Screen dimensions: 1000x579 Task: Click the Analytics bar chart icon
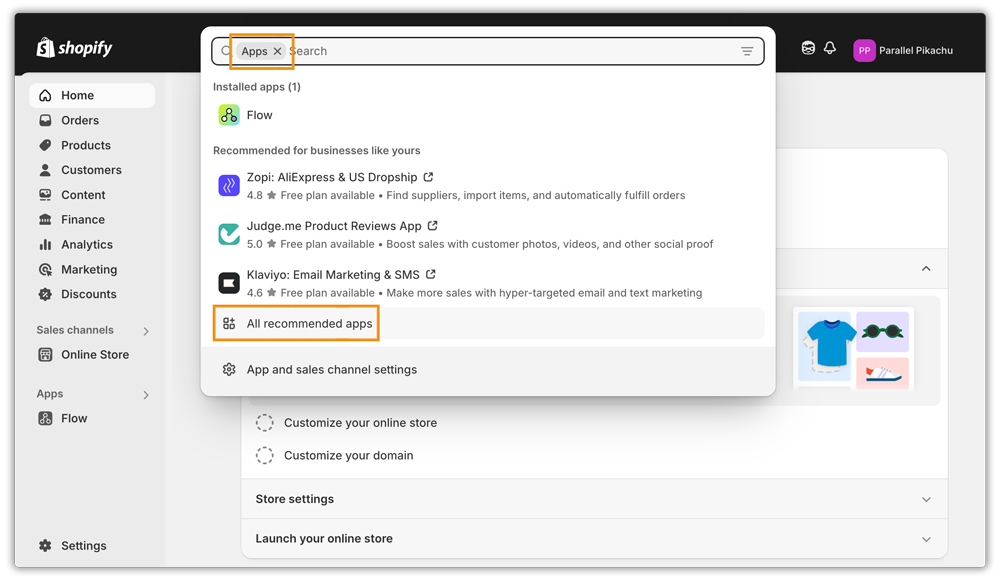[x=45, y=245]
